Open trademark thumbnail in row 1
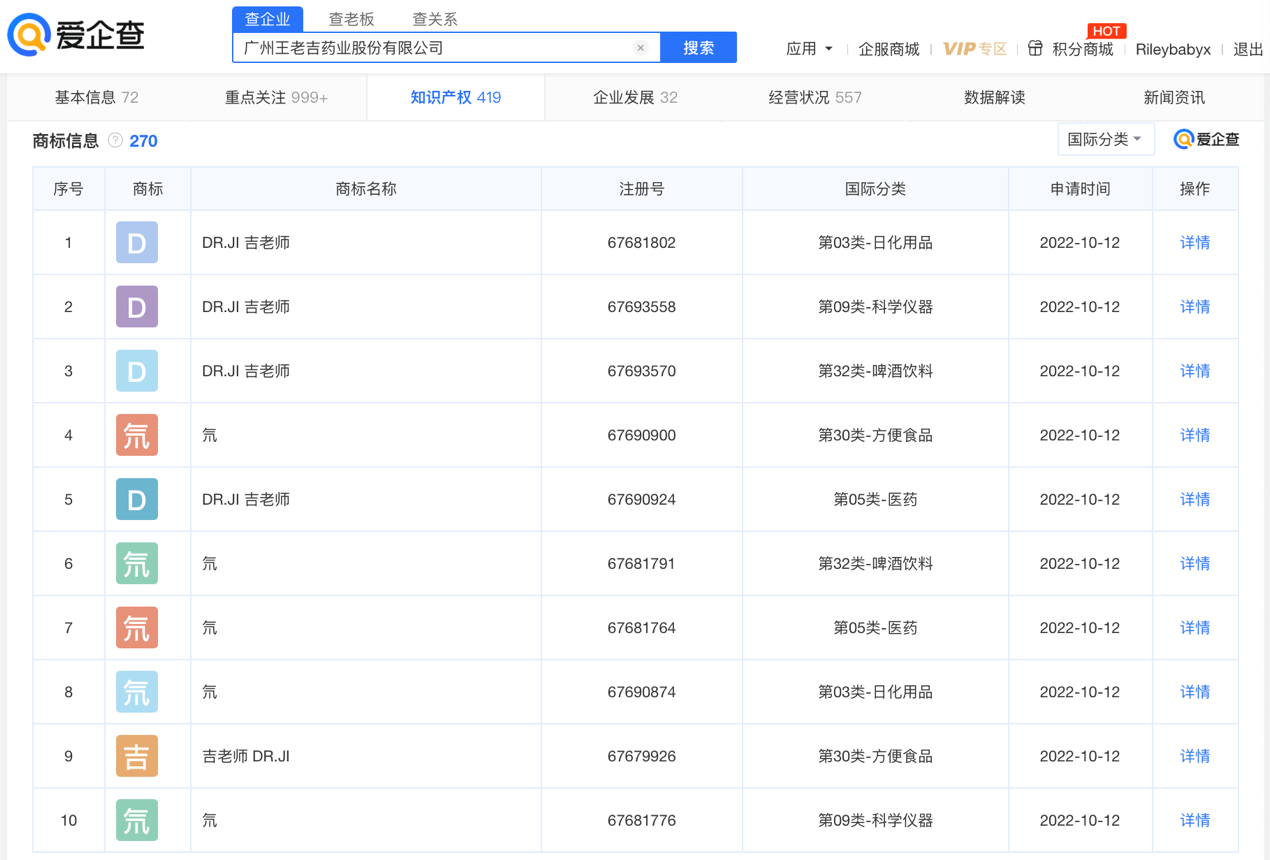 click(x=137, y=243)
